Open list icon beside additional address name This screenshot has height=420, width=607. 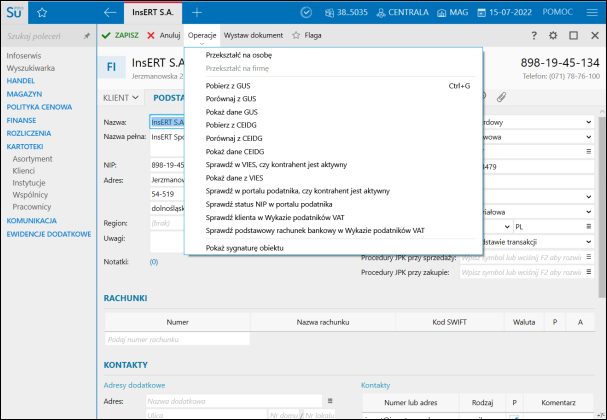(330, 401)
